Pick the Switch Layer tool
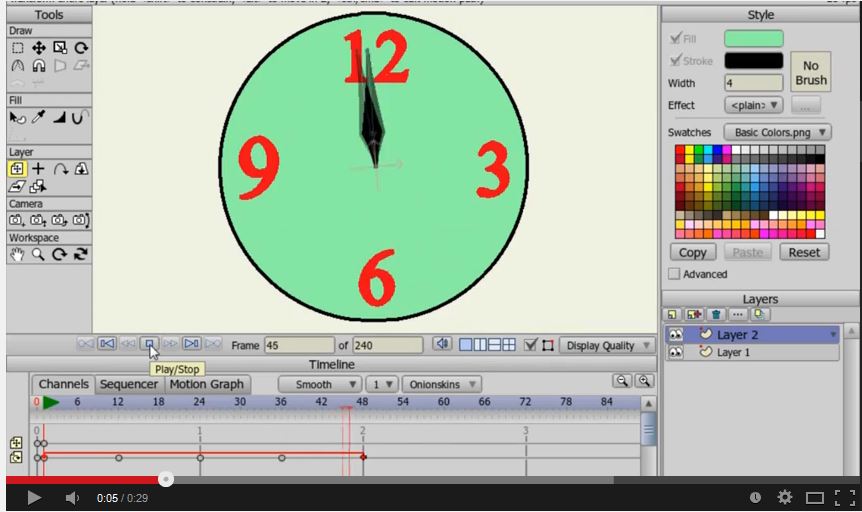Screen dimensions: 862x512 click(38, 186)
